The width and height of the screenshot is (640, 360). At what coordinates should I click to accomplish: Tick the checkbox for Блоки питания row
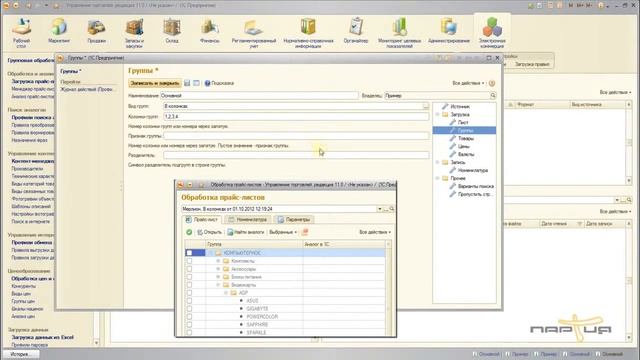(x=189, y=277)
